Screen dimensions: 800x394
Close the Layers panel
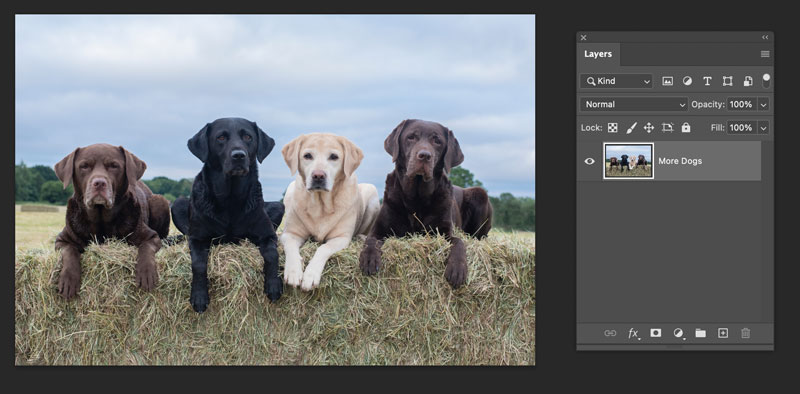tap(584, 37)
